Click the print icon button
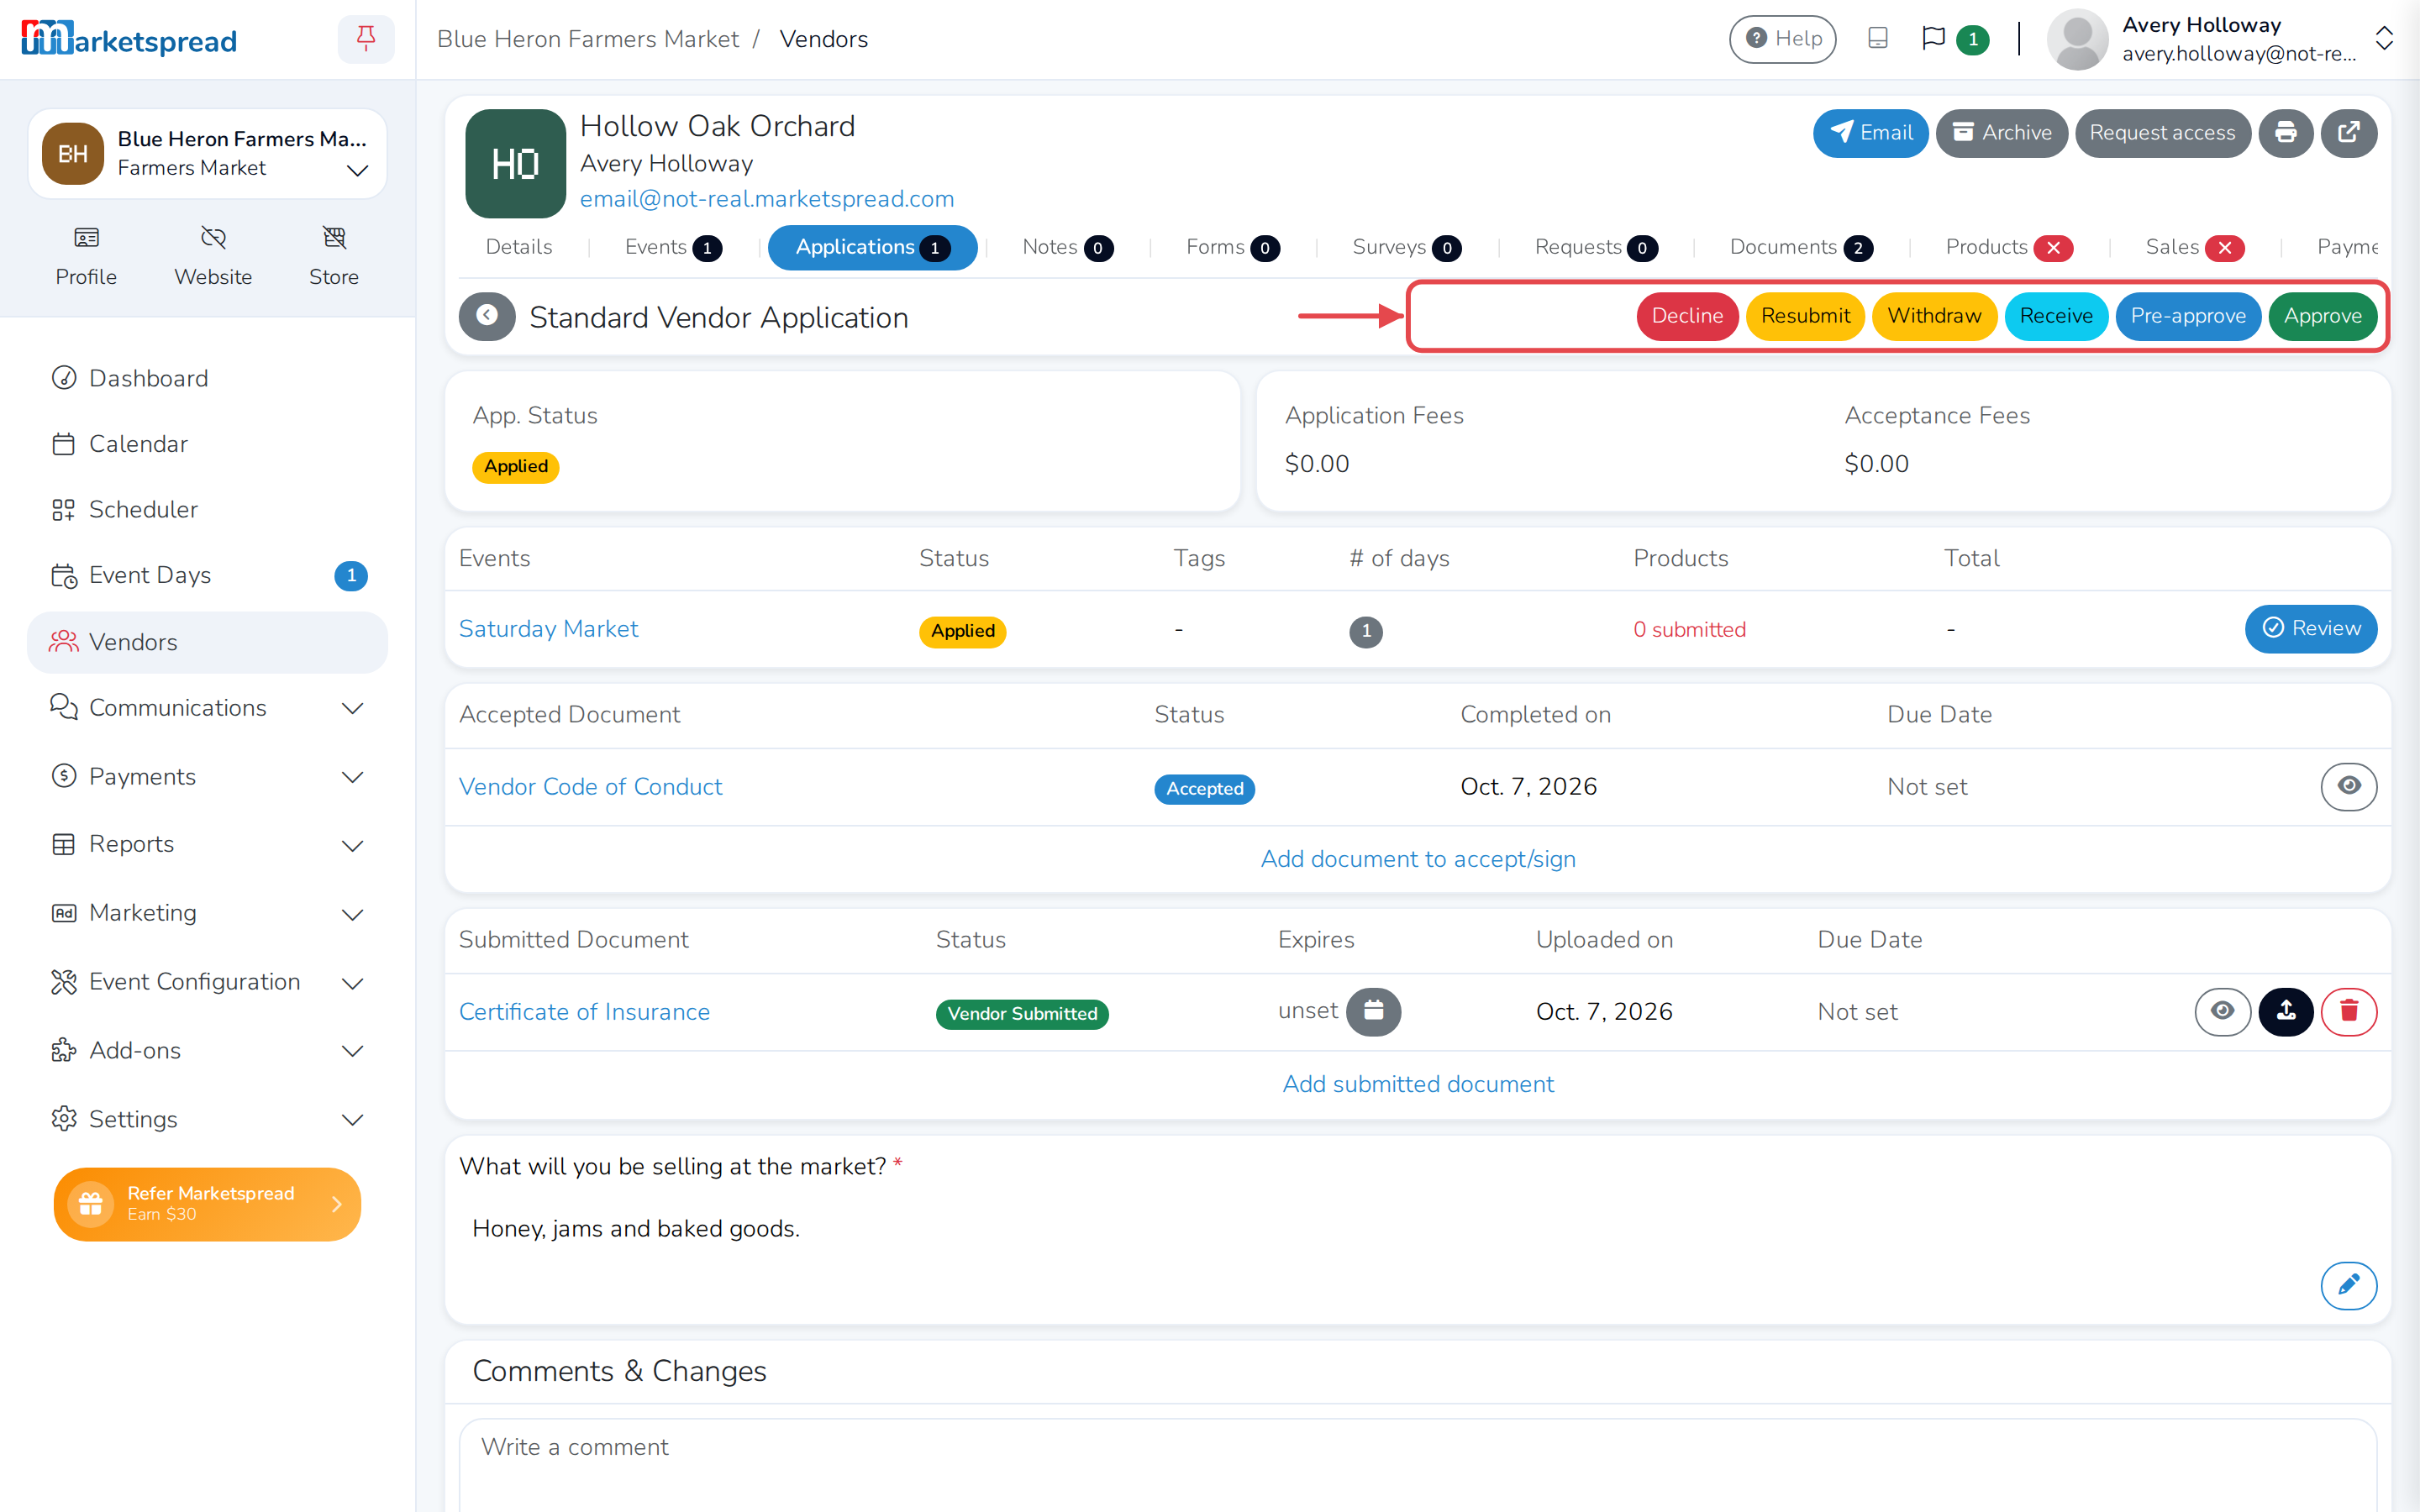Image resolution: width=2420 pixels, height=1512 pixels. (x=2286, y=133)
